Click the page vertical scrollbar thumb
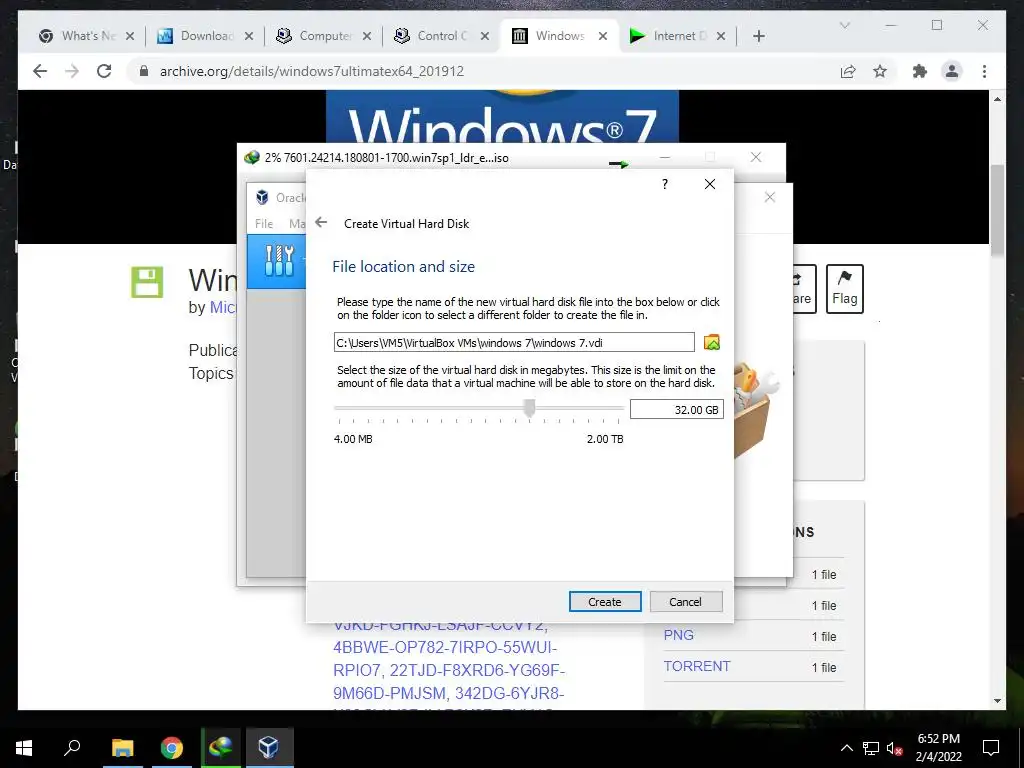 point(997,210)
